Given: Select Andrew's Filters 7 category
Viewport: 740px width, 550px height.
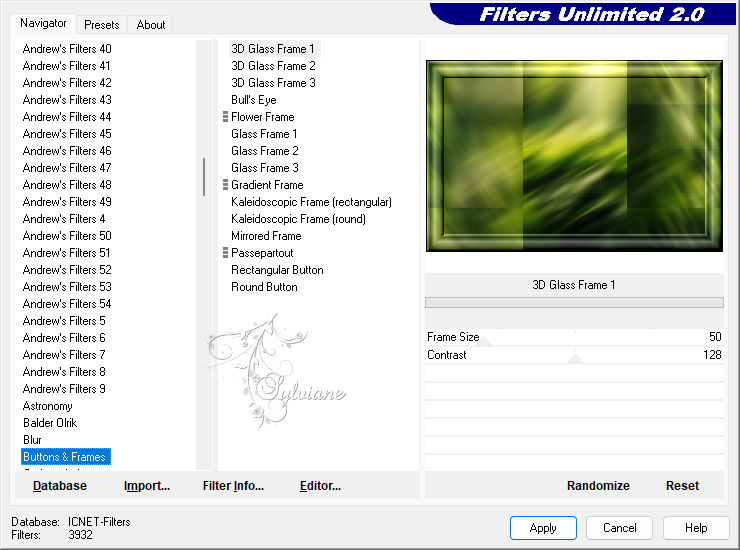Looking at the screenshot, I should [x=64, y=355].
